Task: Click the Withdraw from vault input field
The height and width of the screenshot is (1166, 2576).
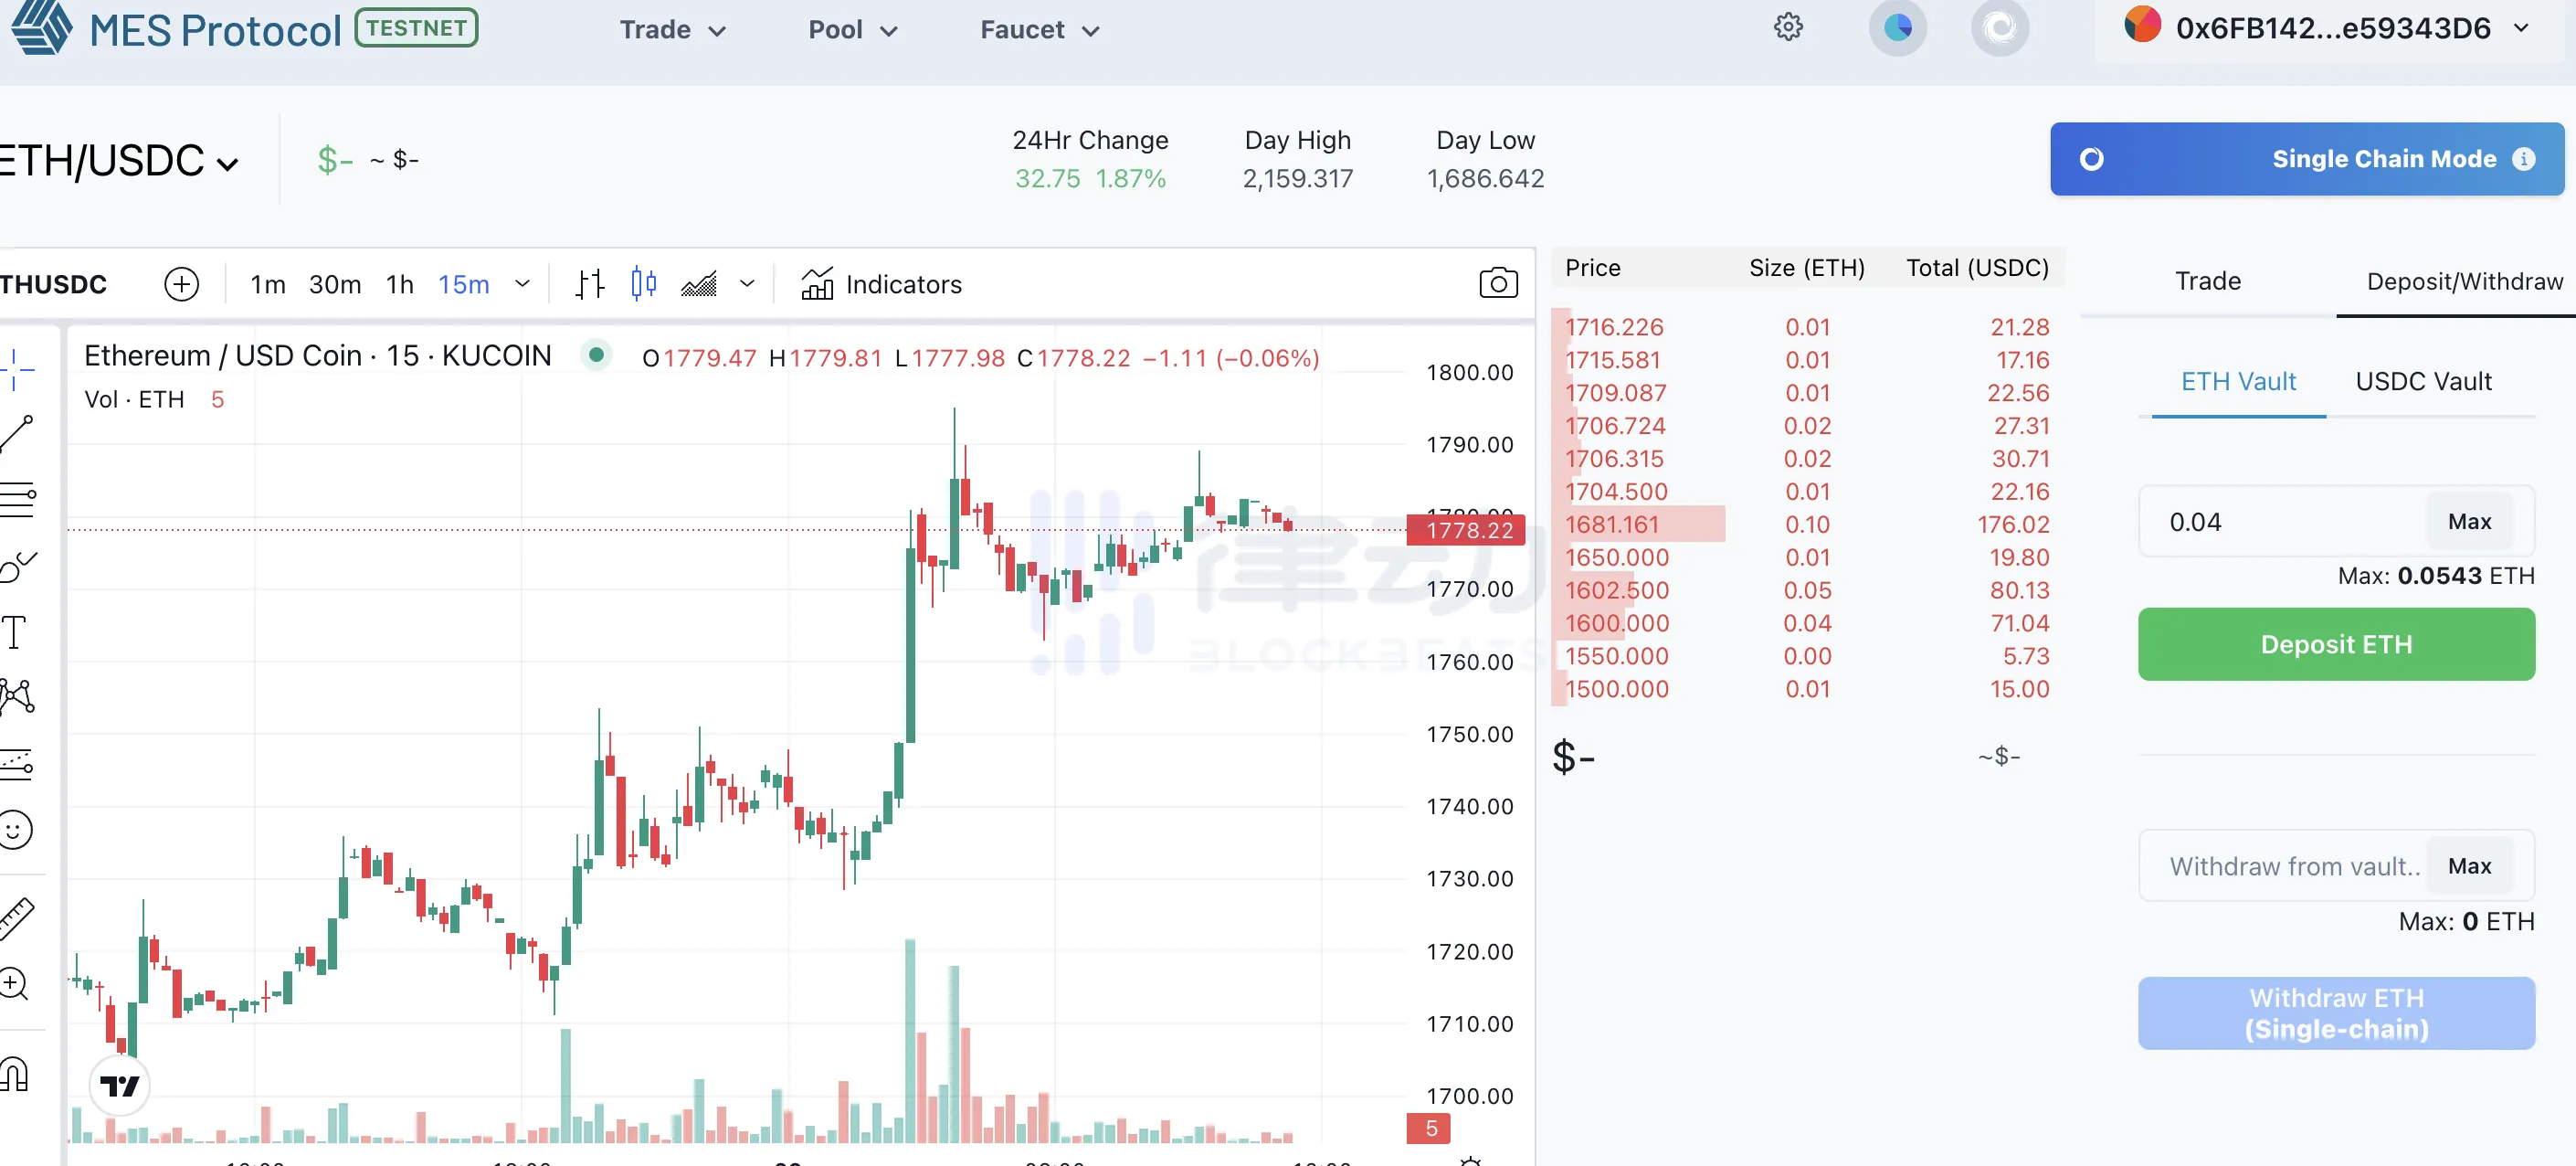Action: pos(2290,866)
